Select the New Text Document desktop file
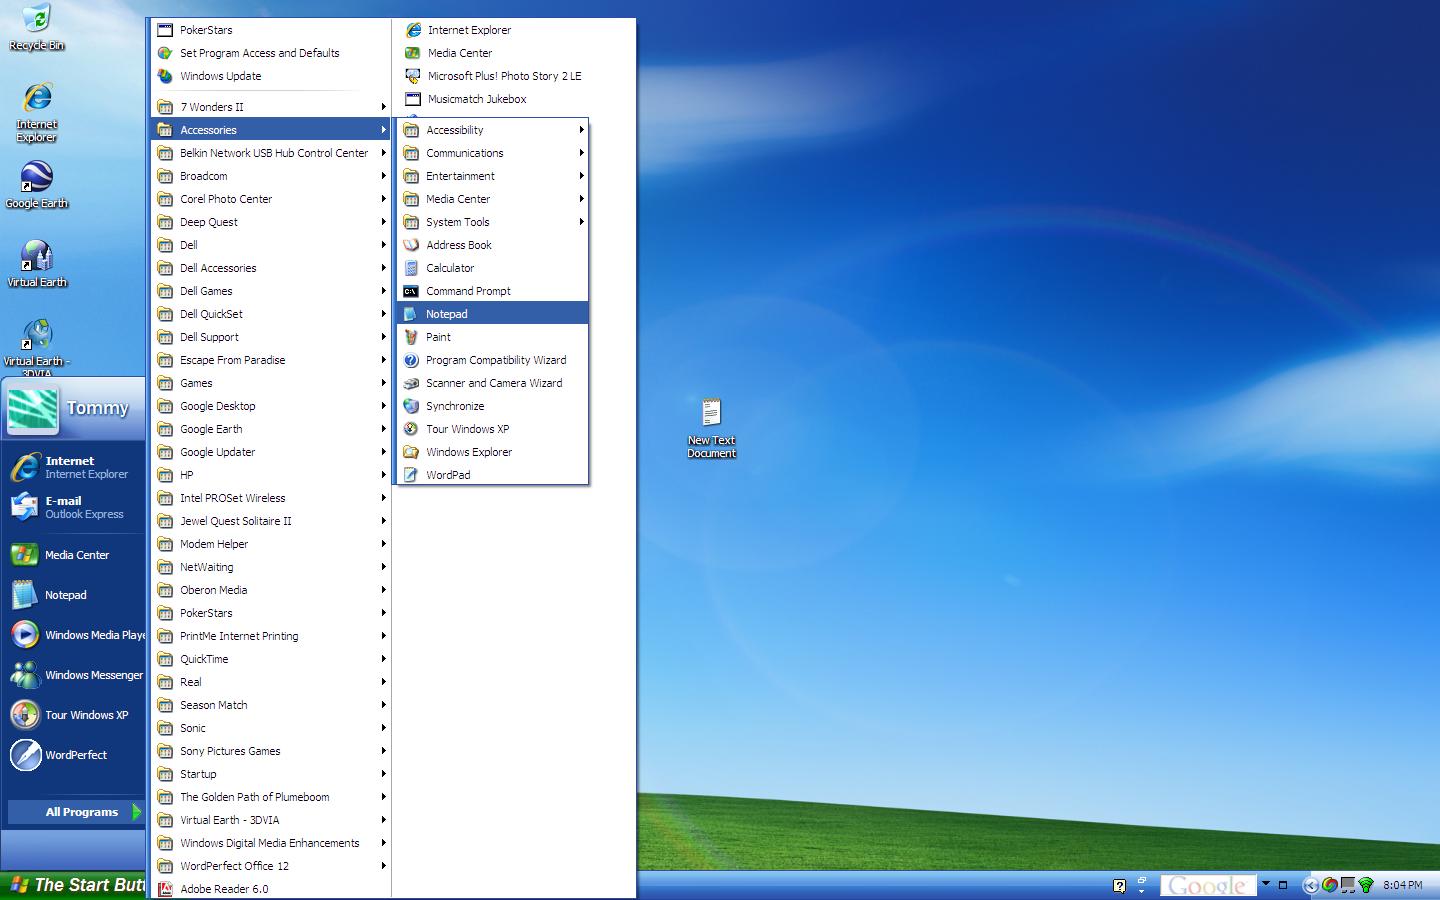The image size is (1440, 900). (711, 428)
